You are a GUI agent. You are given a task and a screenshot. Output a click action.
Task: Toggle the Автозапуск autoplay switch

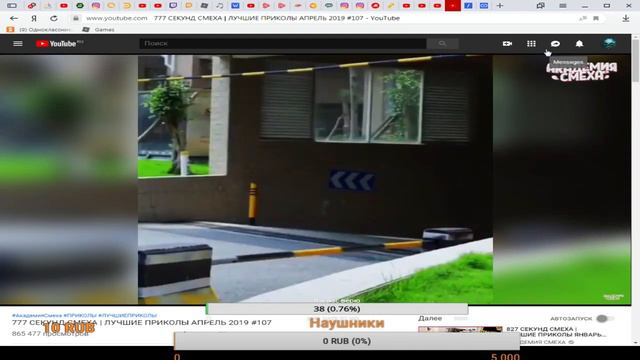[604, 318]
